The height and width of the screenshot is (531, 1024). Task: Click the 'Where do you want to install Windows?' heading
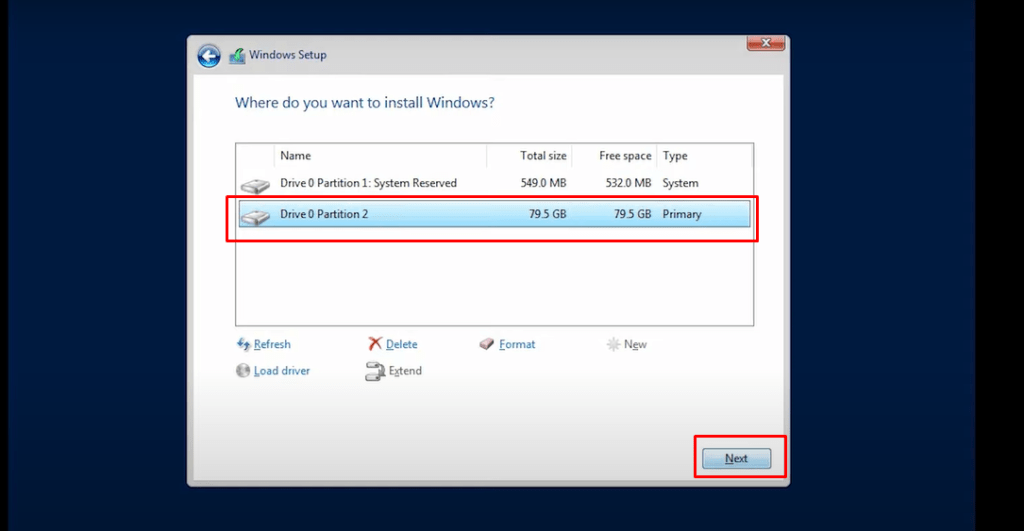(x=365, y=103)
